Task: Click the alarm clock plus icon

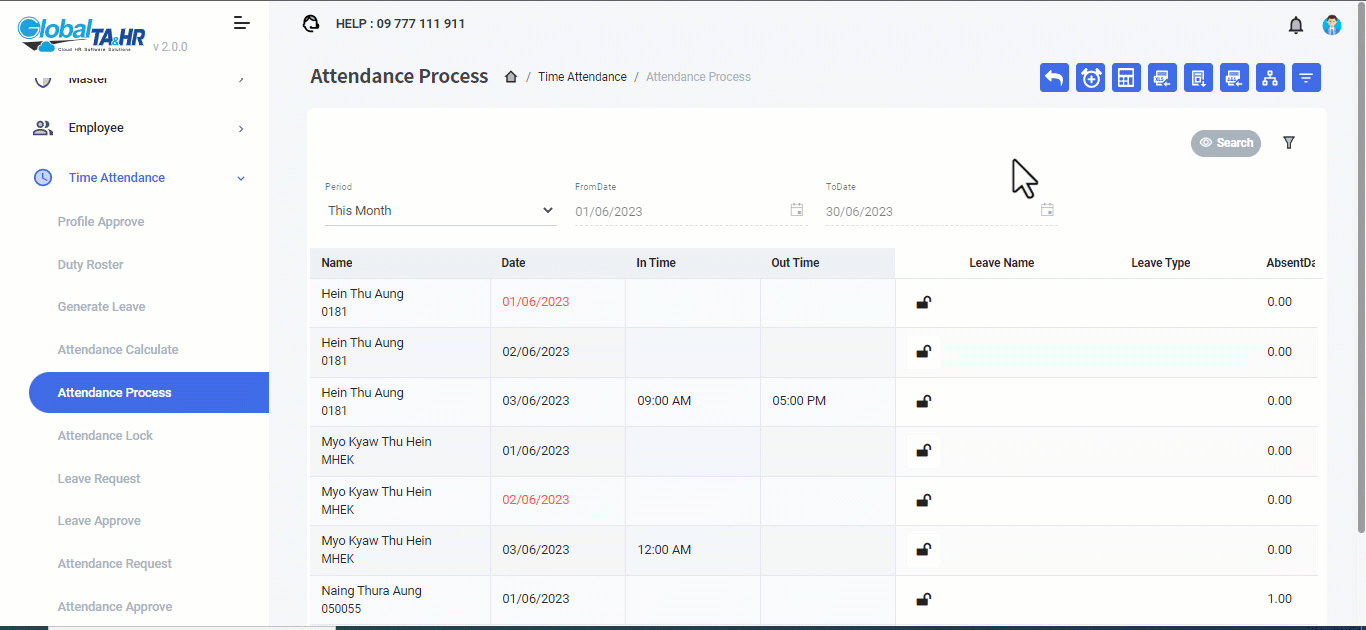Action: click(x=1090, y=78)
